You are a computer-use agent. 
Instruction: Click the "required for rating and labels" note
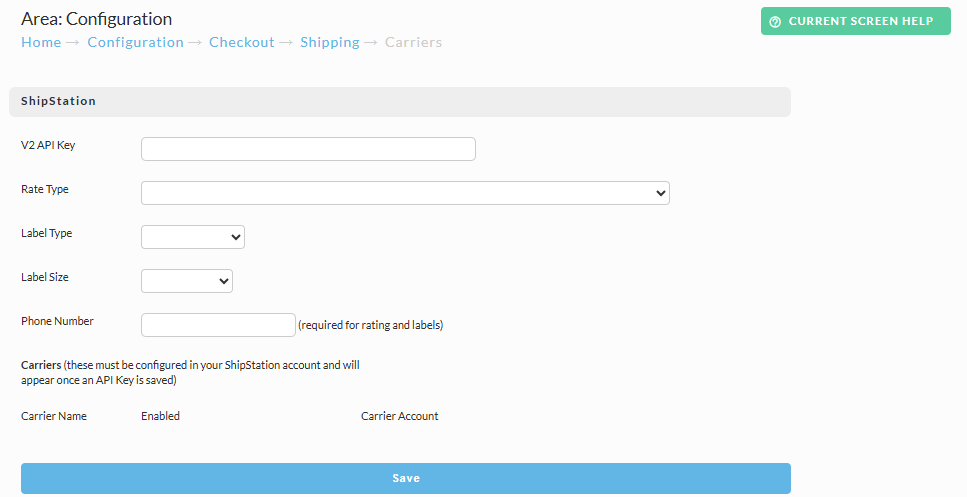371,325
